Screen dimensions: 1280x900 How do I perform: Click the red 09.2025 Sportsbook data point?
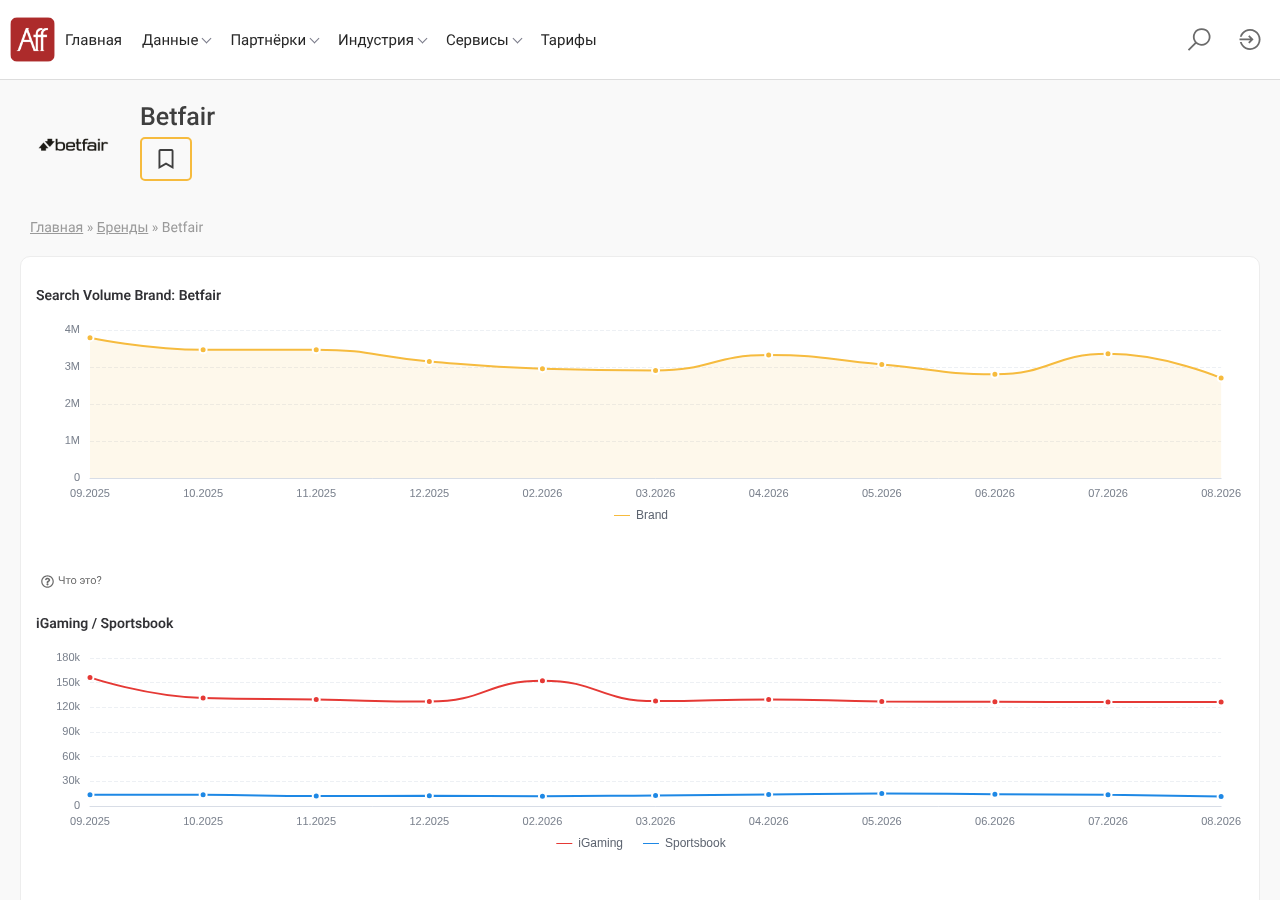90,678
